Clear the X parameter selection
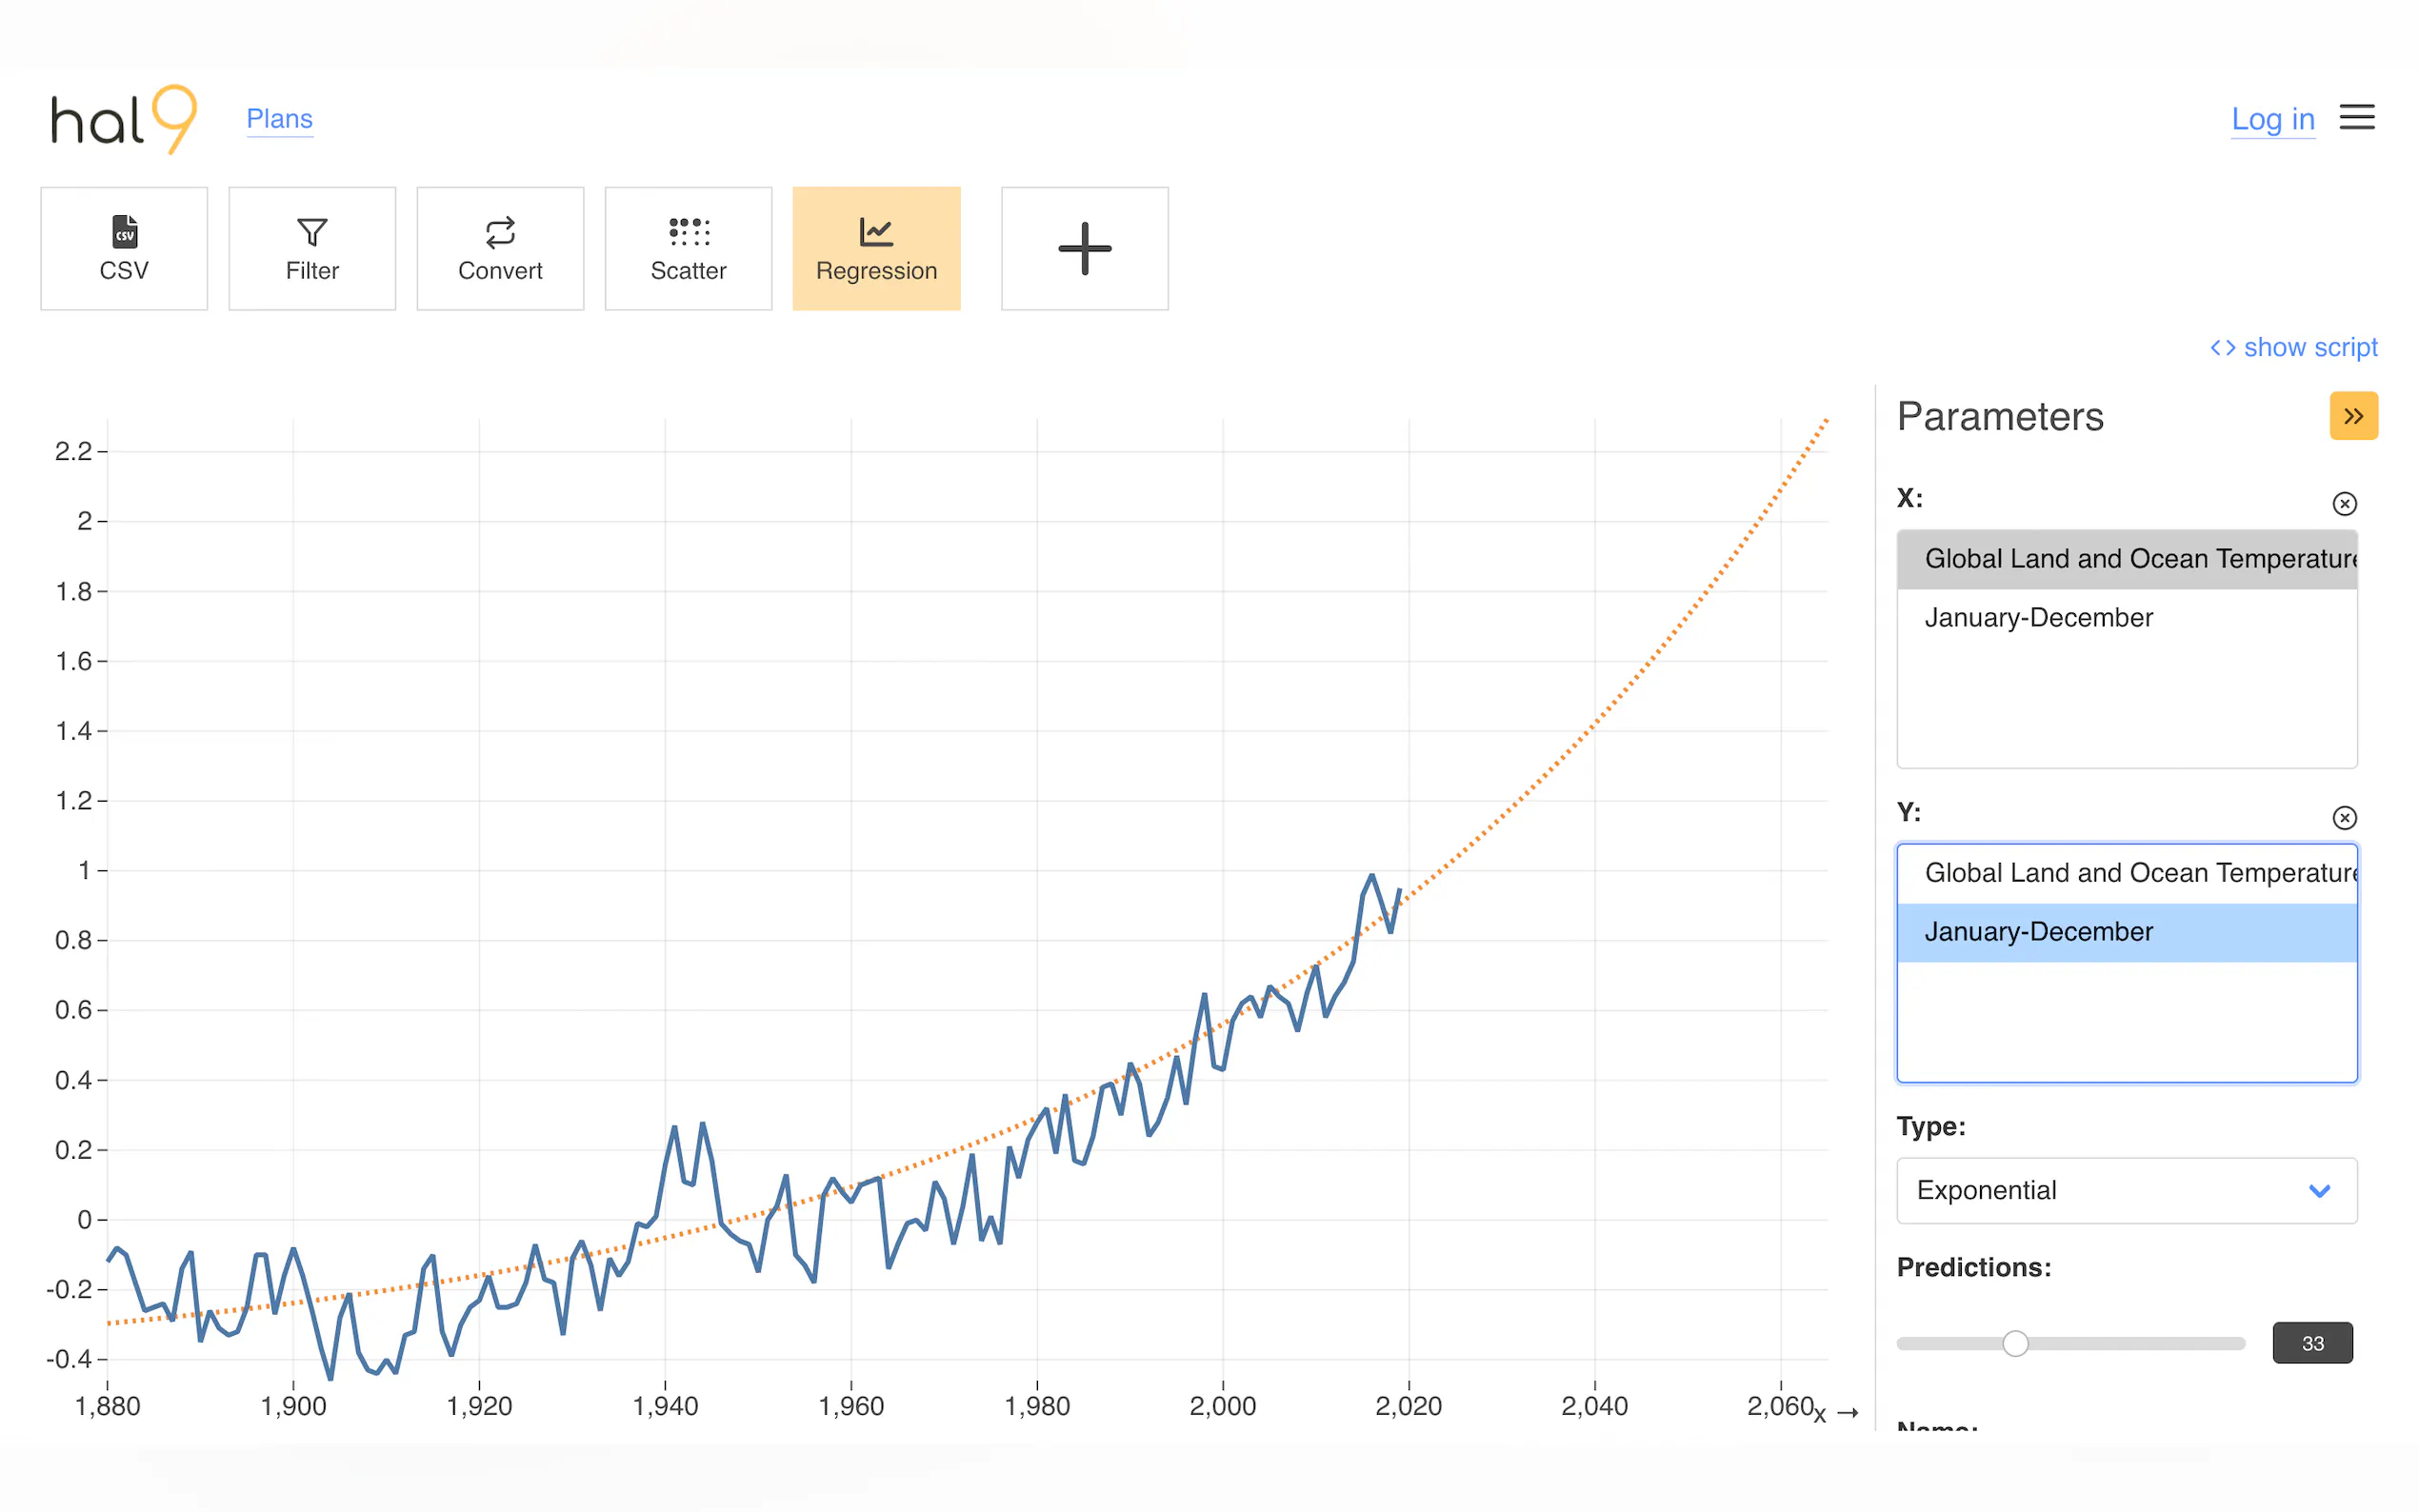2419x1512 pixels. (2344, 503)
